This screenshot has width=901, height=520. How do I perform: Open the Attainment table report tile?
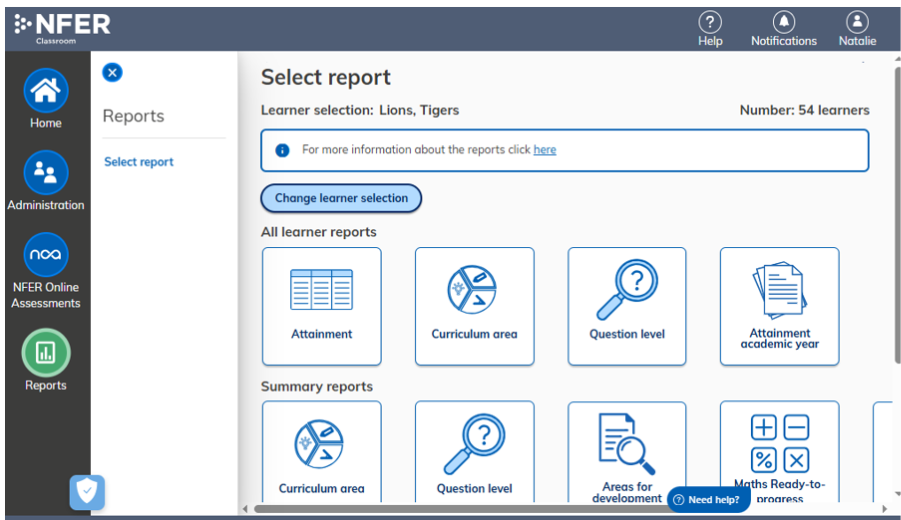322,306
